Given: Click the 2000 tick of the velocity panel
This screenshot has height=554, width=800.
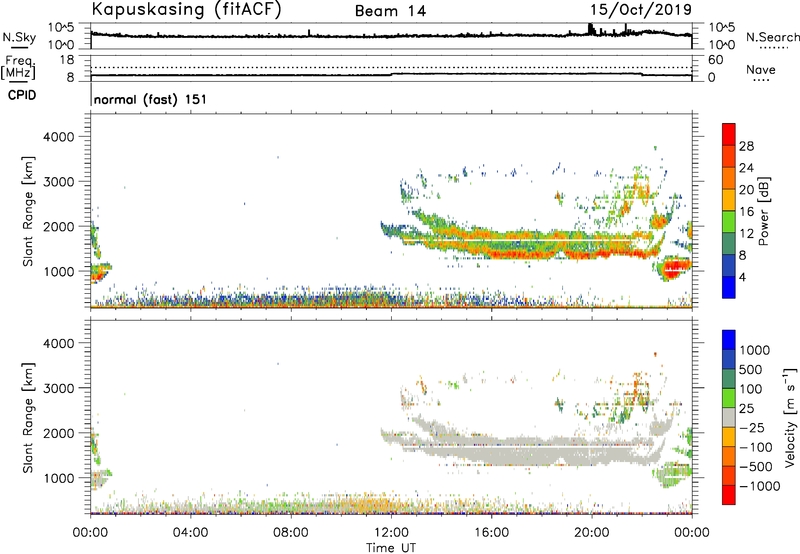Looking at the screenshot, I should pos(58,433).
